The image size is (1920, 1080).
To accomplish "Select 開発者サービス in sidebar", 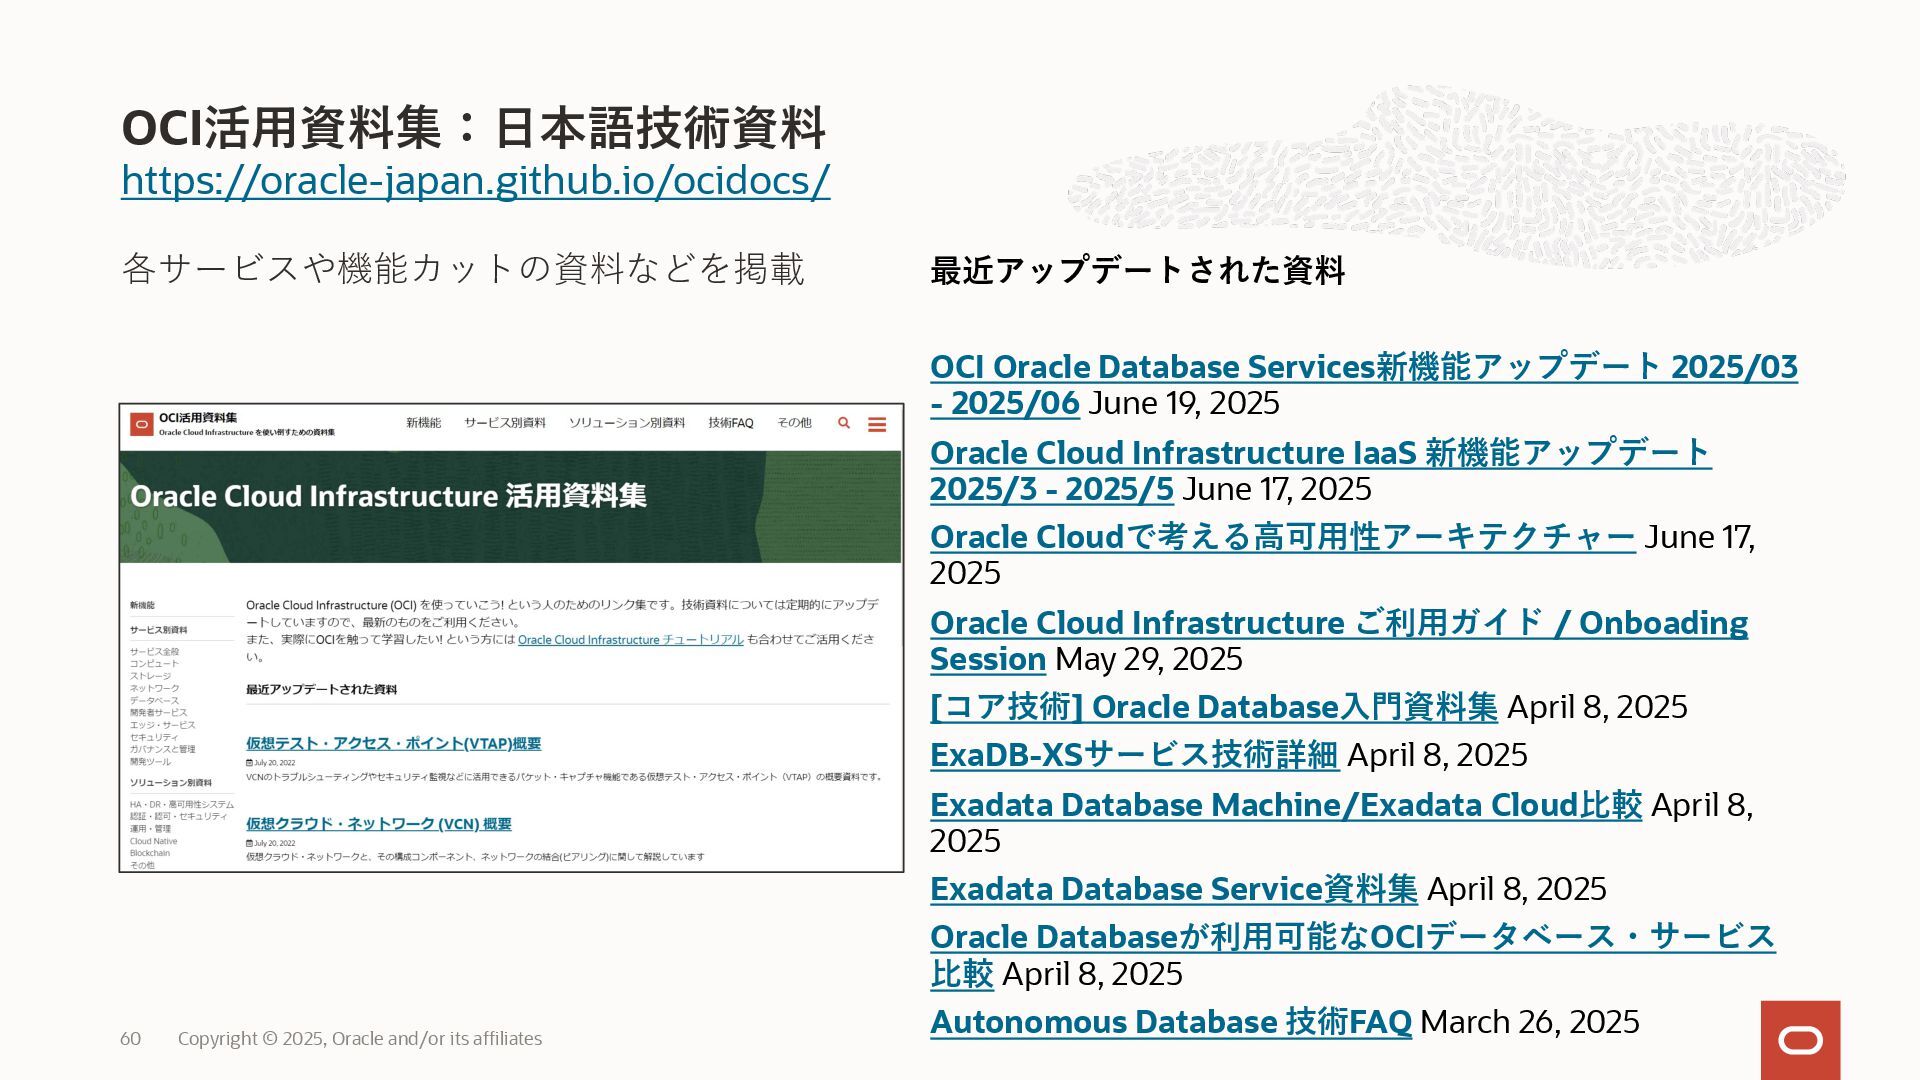I will click(158, 712).
